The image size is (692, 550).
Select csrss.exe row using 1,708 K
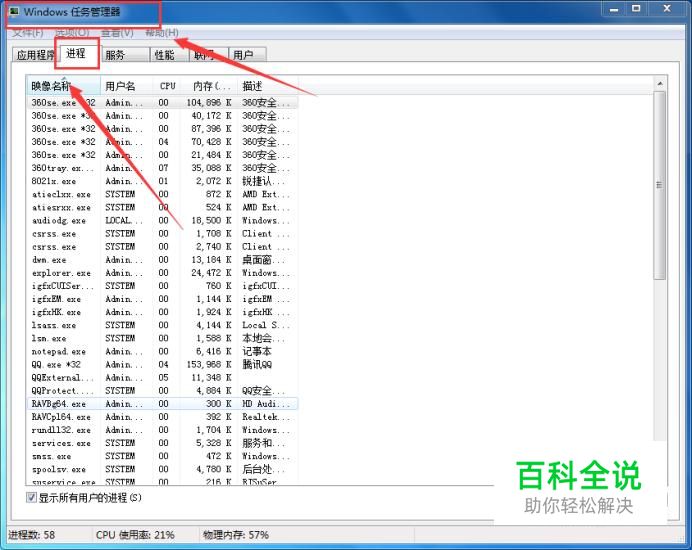[162, 234]
